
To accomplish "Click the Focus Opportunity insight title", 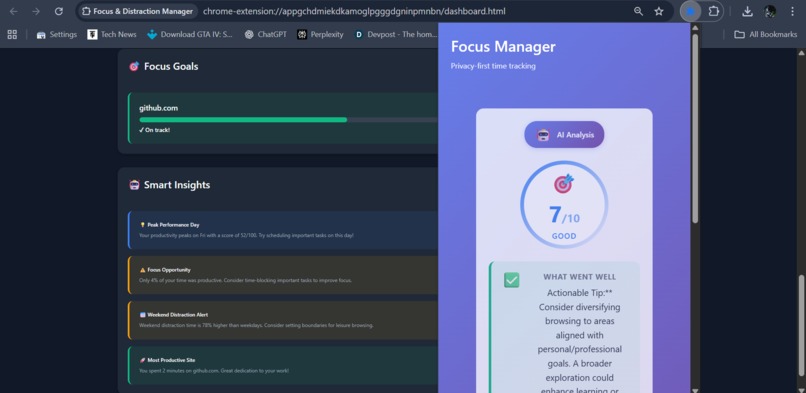I will pos(169,270).
